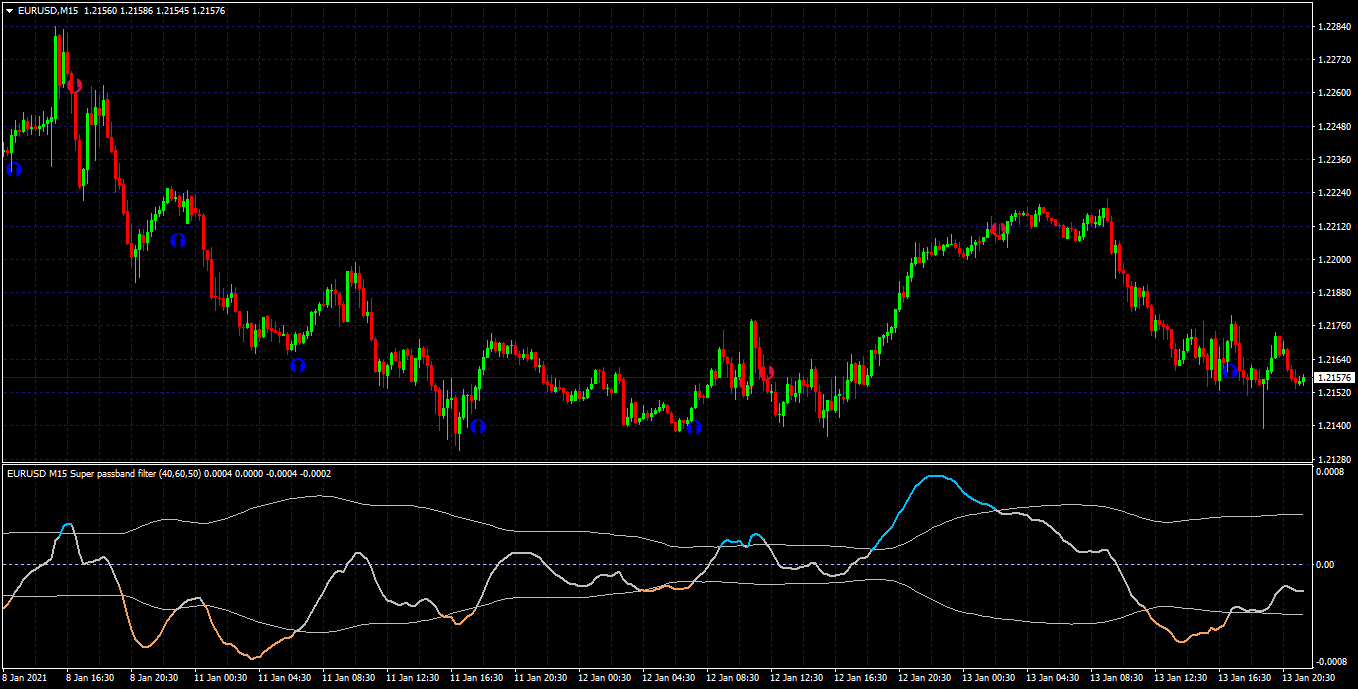Open the chart dropdown triangle beside EURUSD,M15
This screenshot has height=689, width=1358.
point(9,10)
